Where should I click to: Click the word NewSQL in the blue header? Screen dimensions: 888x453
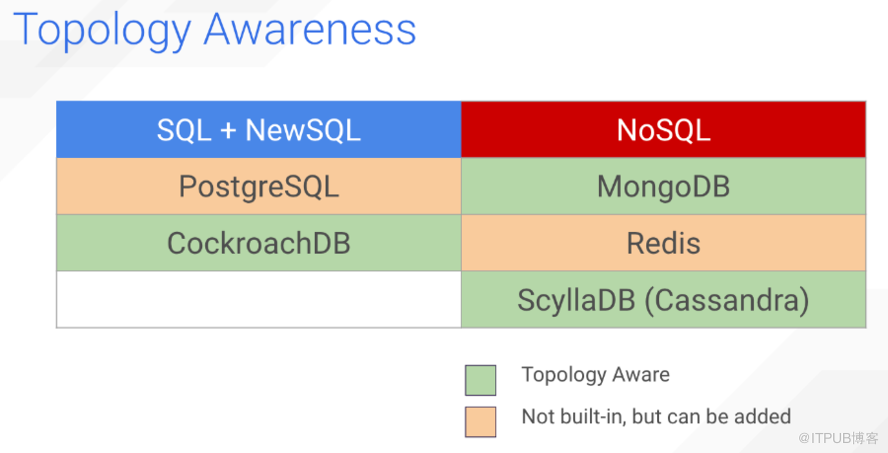click(x=303, y=129)
